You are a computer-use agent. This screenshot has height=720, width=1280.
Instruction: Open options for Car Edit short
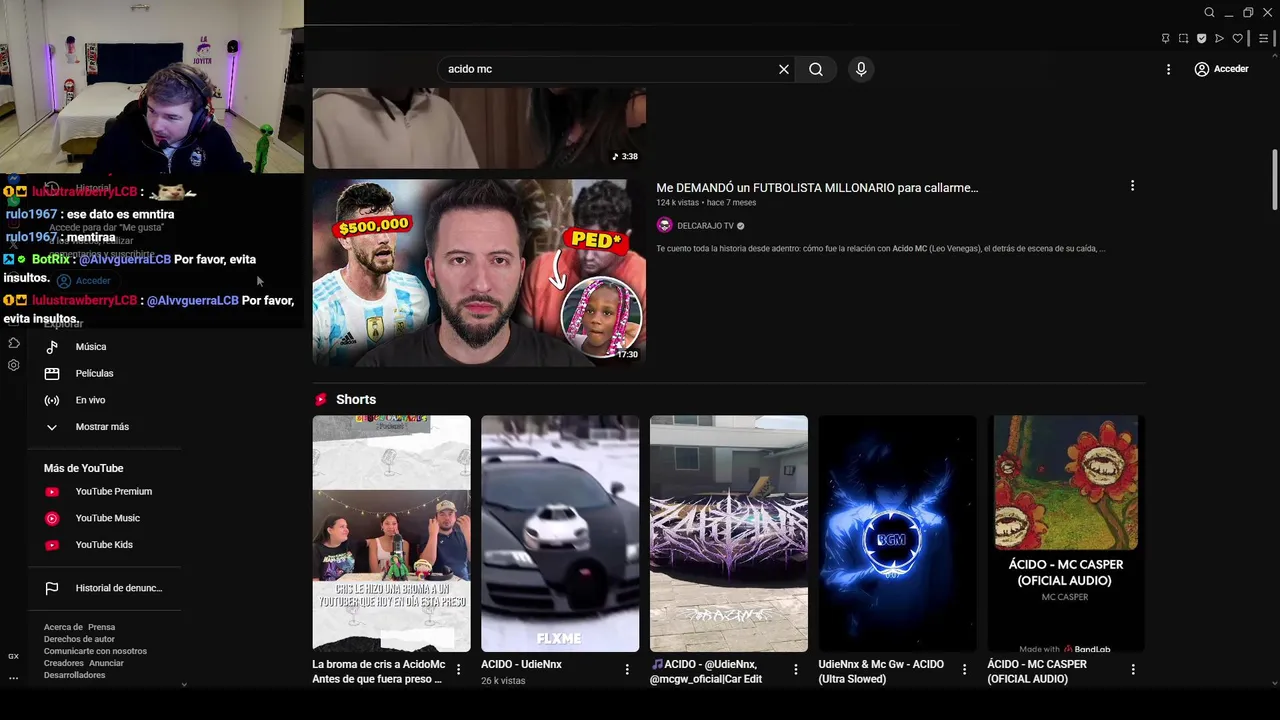(796, 669)
